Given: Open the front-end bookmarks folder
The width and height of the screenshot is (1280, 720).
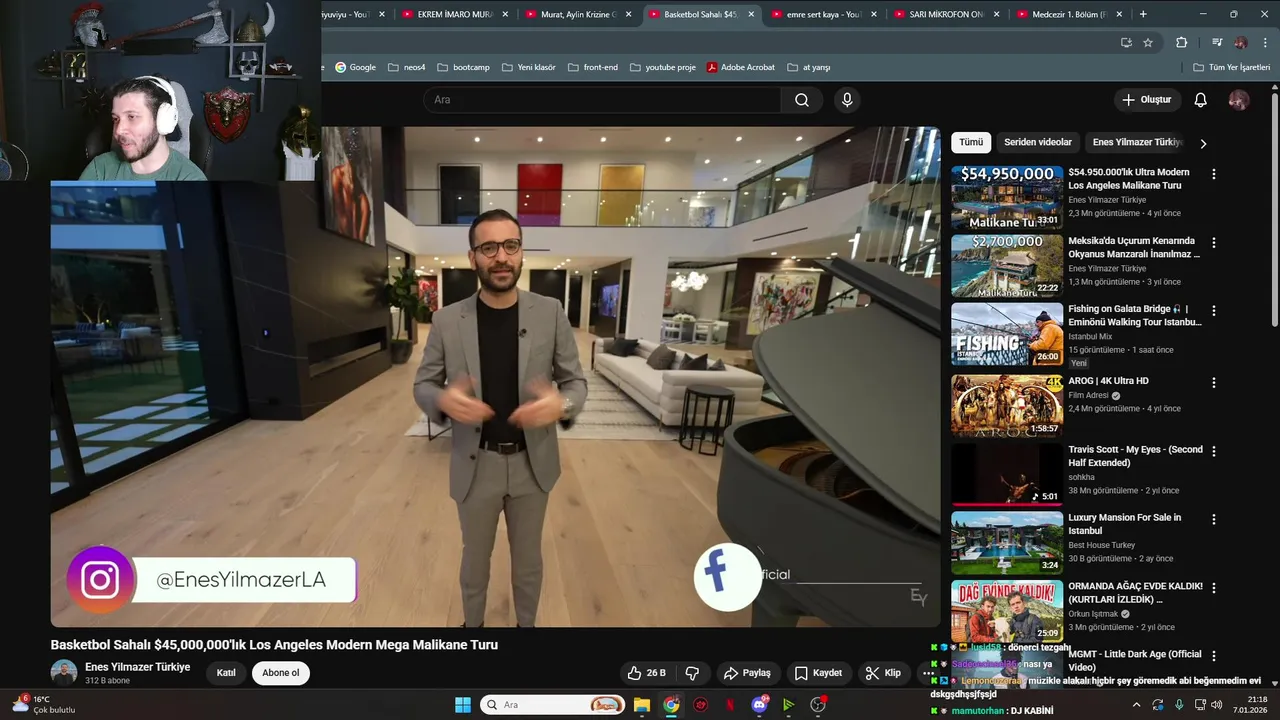Looking at the screenshot, I should point(592,67).
